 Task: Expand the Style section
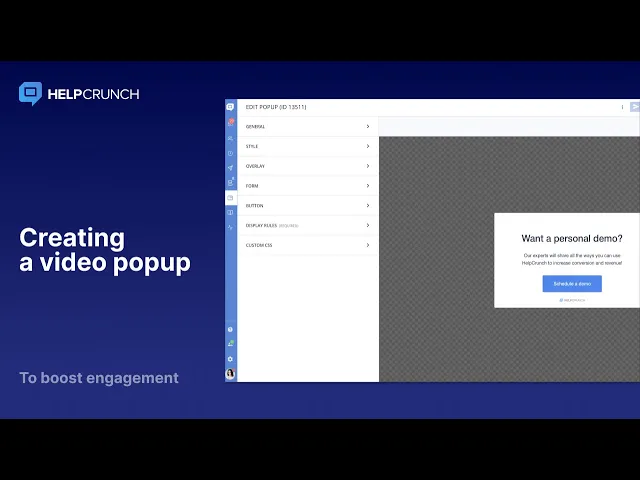click(308, 146)
